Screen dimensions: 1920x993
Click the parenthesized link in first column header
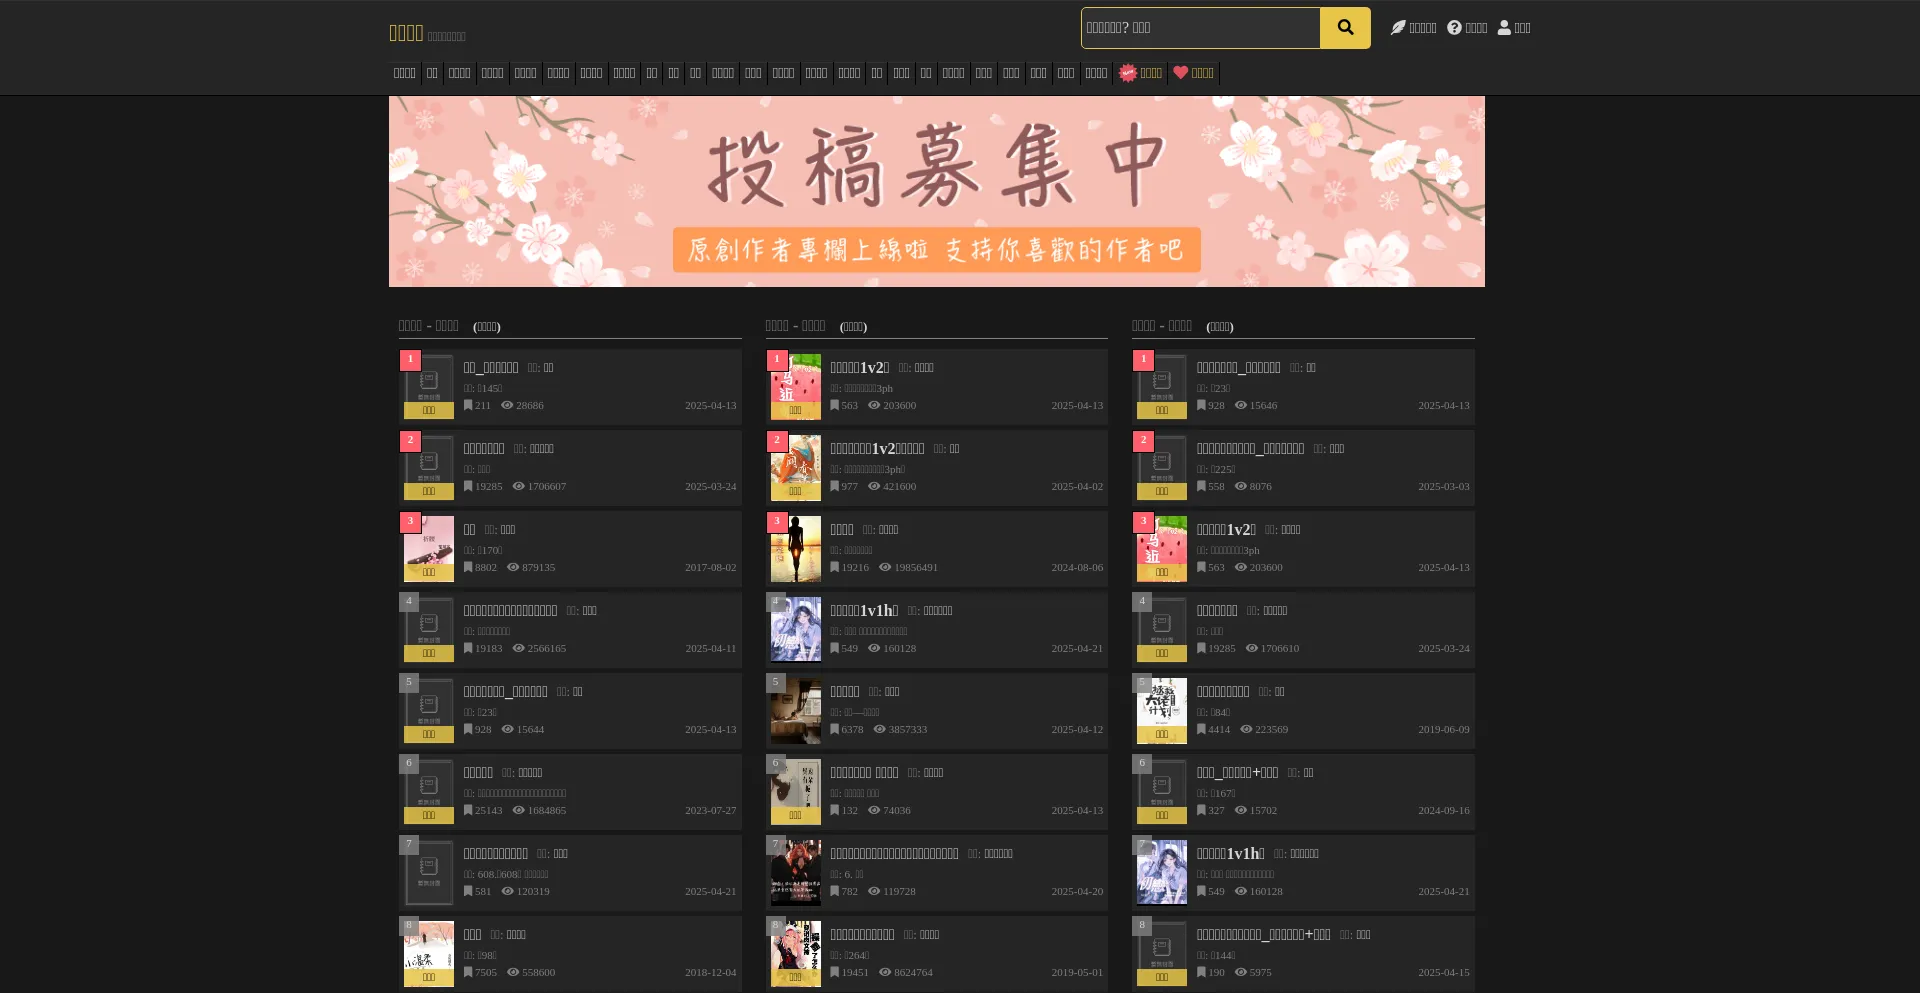[486, 327]
